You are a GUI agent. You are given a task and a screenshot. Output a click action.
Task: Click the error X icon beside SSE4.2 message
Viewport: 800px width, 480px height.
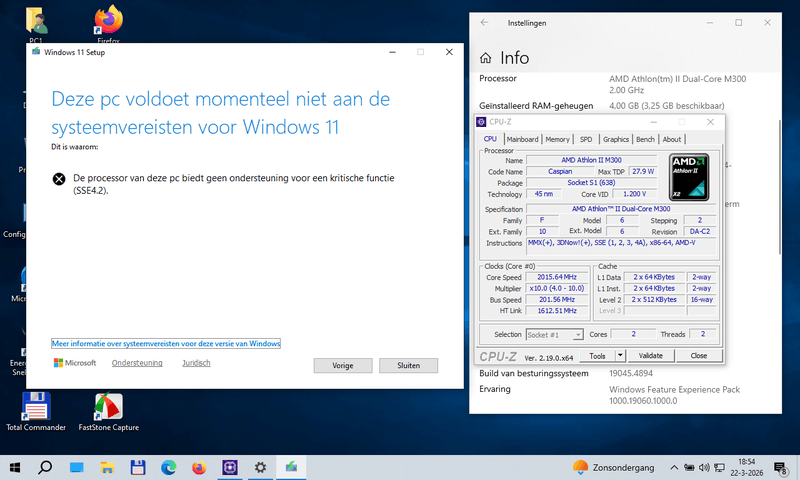[59, 179]
